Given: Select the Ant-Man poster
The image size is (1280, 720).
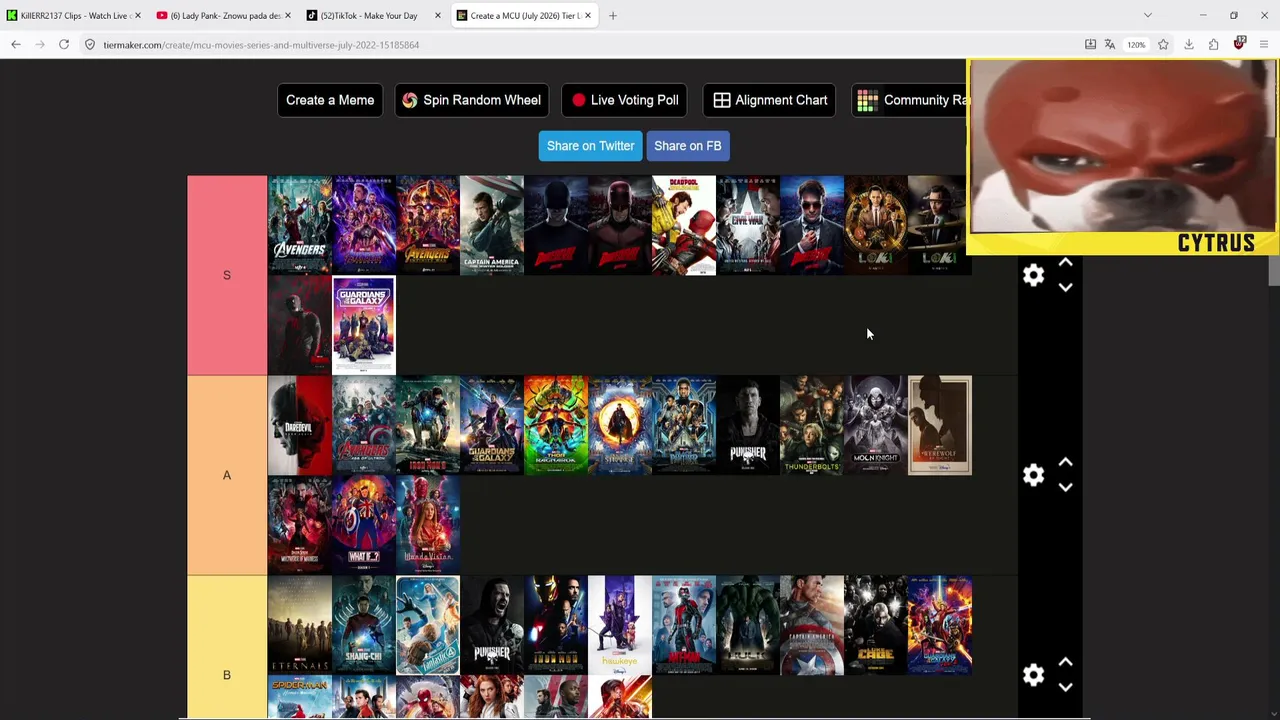Looking at the screenshot, I should 684,625.
